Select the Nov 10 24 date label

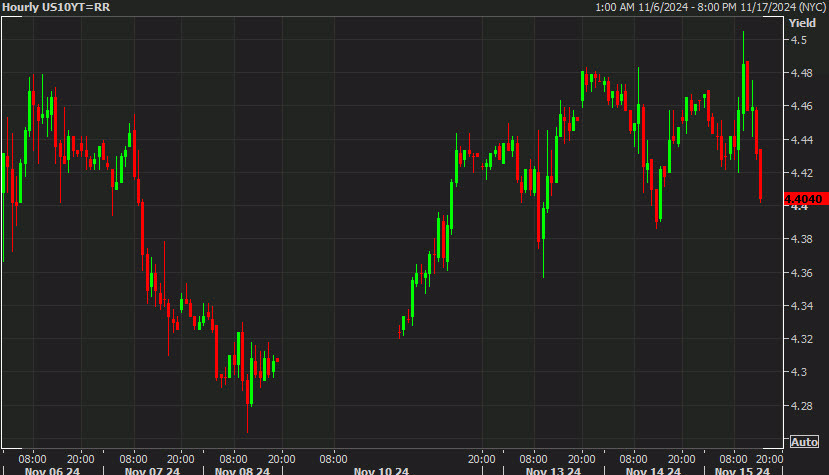coord(381,471)
